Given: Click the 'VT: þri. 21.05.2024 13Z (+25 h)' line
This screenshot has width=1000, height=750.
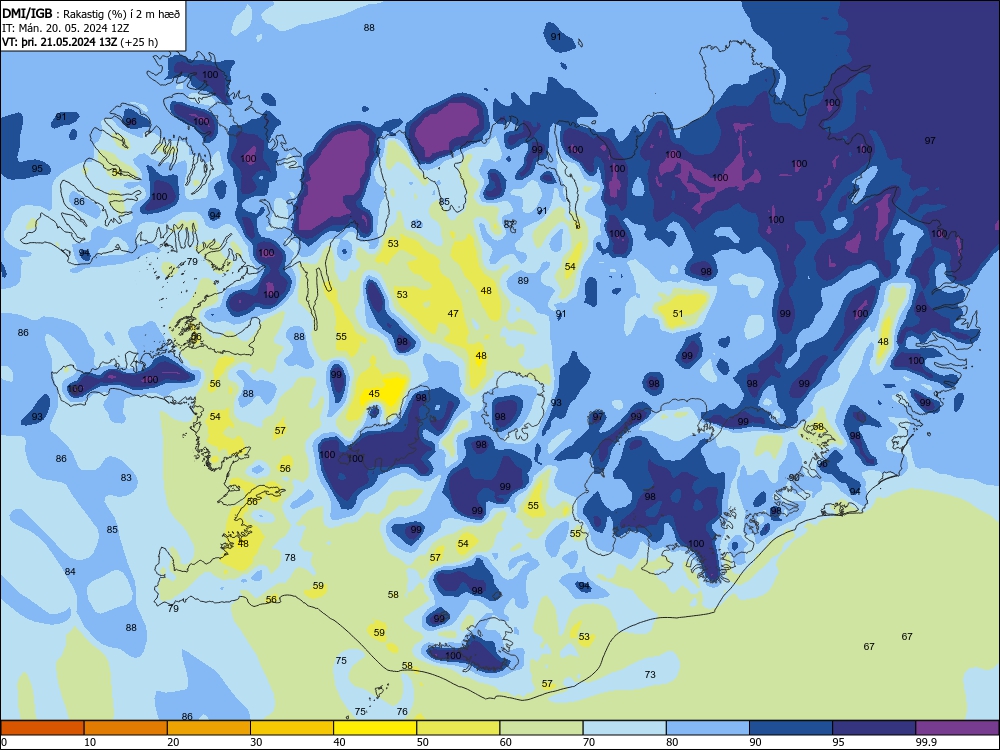Looking at the screenshot, I should pos(80,42).
